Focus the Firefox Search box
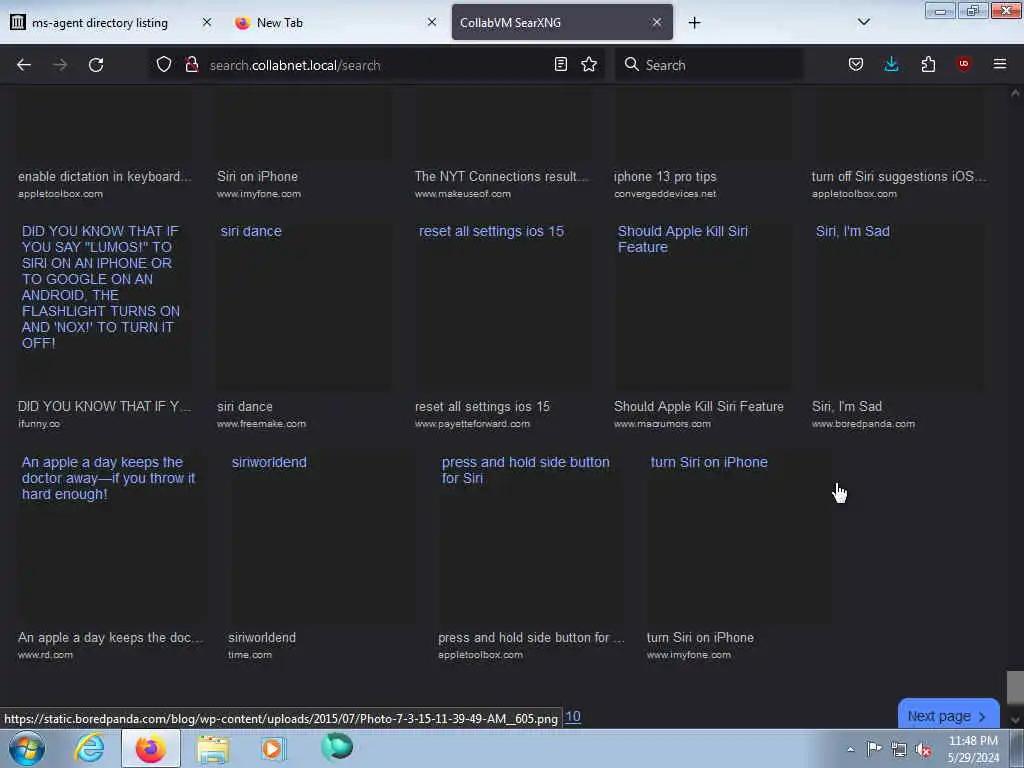1024x768 pixels. (709, 65)
